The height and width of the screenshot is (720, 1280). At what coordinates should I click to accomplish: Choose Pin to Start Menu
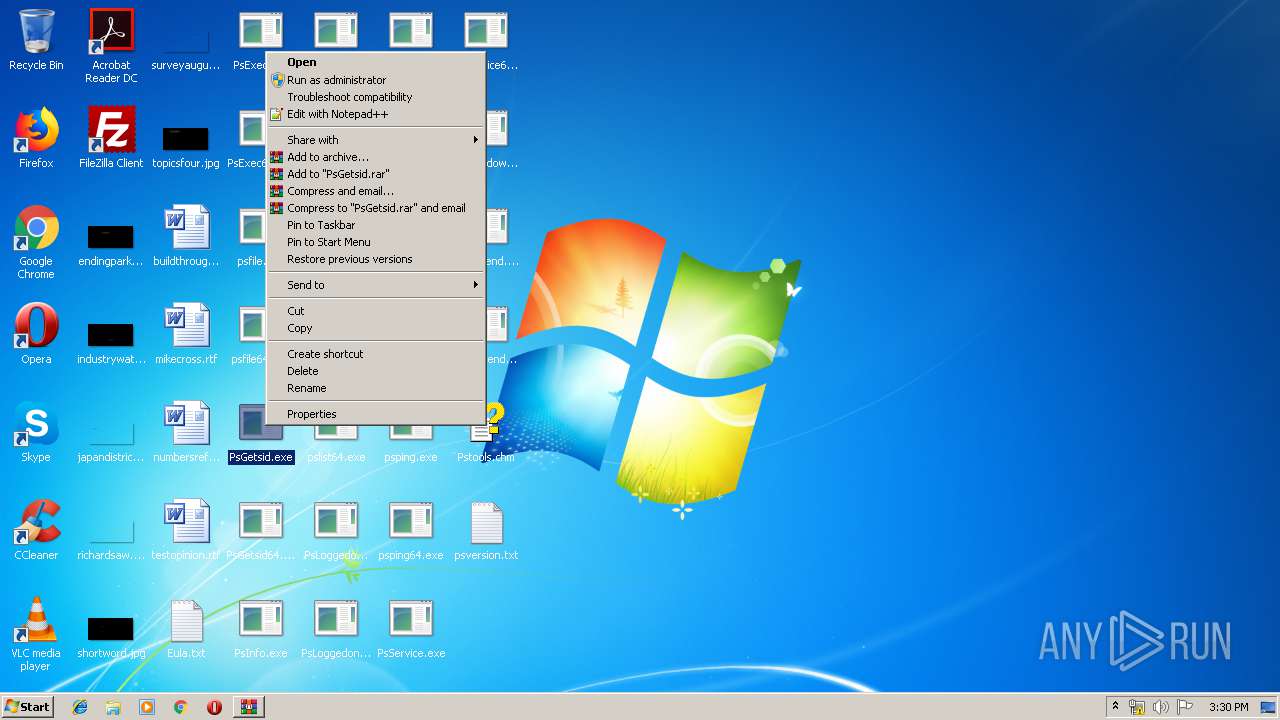376,242
